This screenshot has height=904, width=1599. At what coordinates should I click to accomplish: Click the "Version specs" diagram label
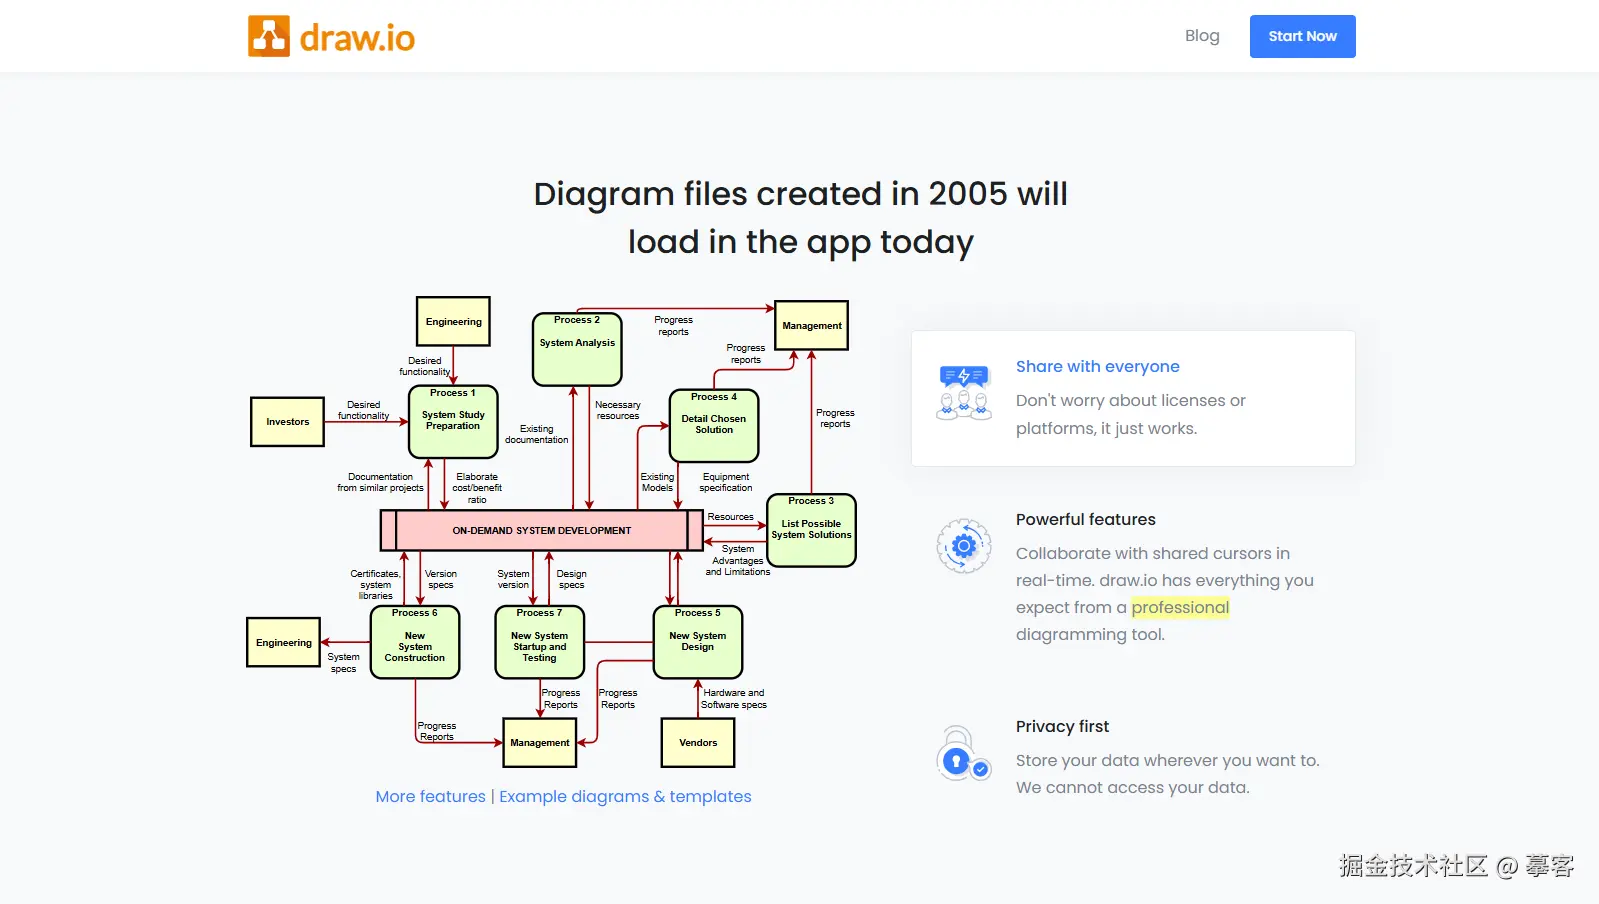(x=441, y=579)
